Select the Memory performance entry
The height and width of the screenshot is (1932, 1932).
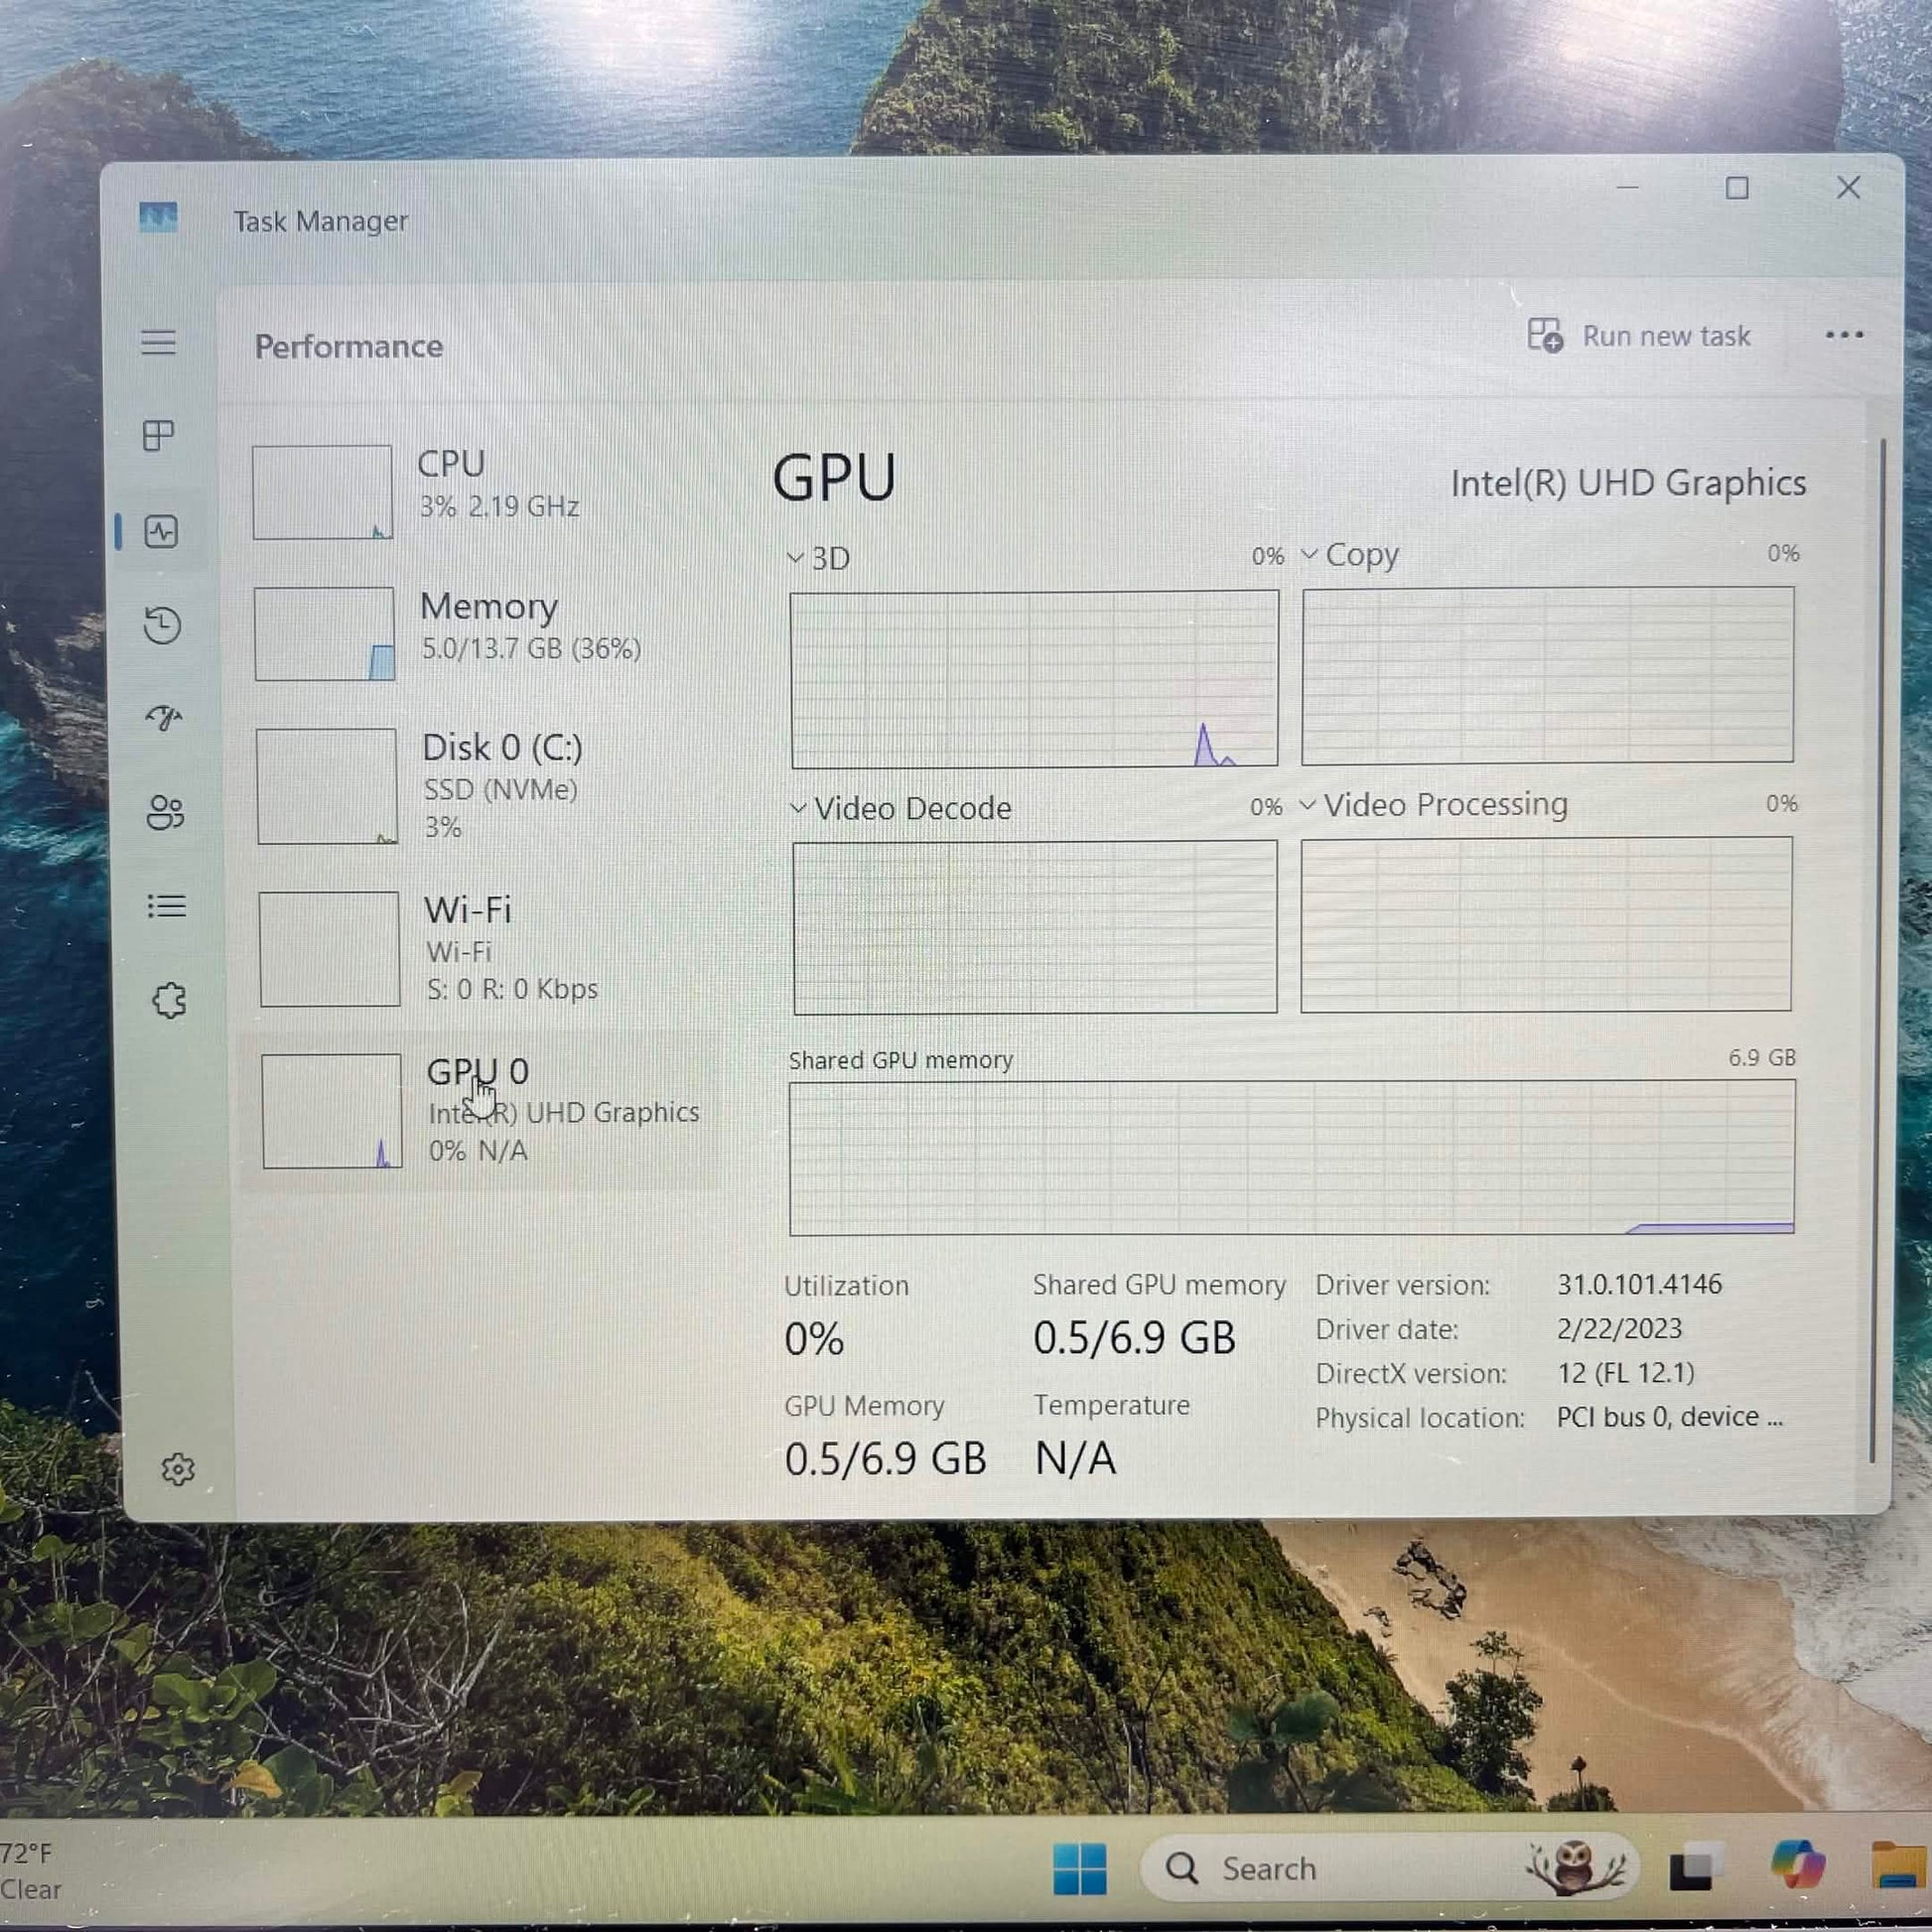479,633
